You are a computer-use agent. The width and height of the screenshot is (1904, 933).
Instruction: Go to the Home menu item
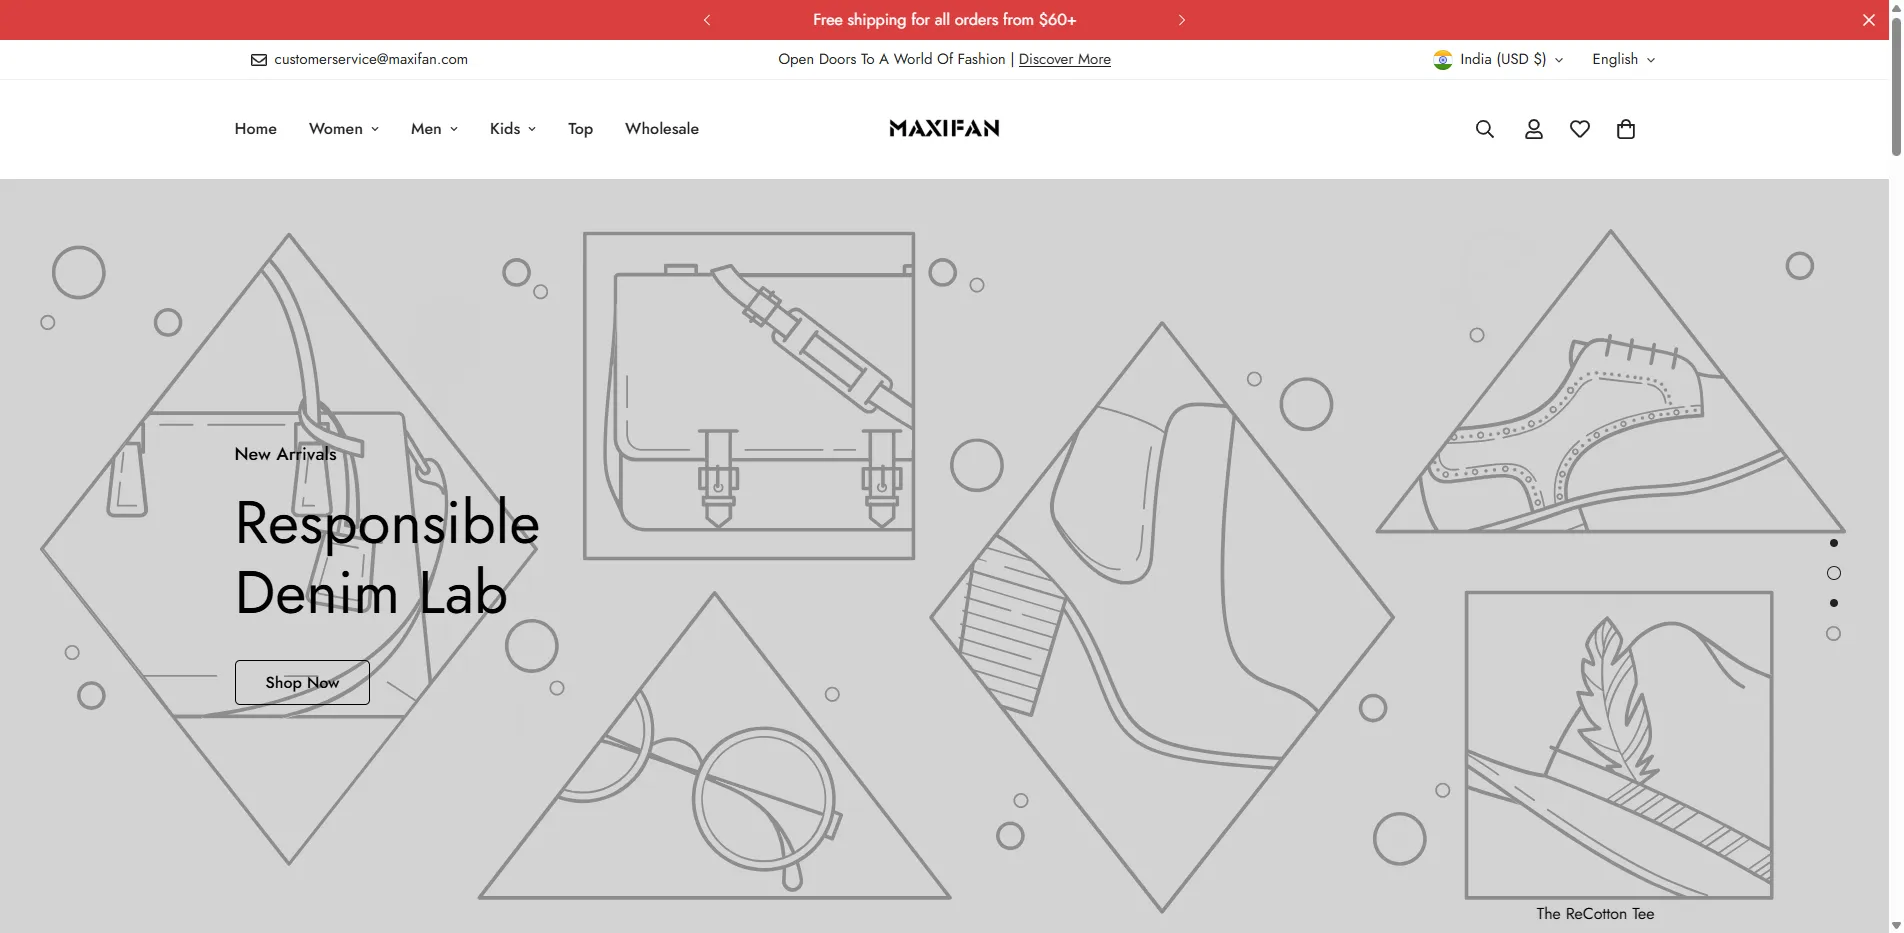click(x=256, y=129)
